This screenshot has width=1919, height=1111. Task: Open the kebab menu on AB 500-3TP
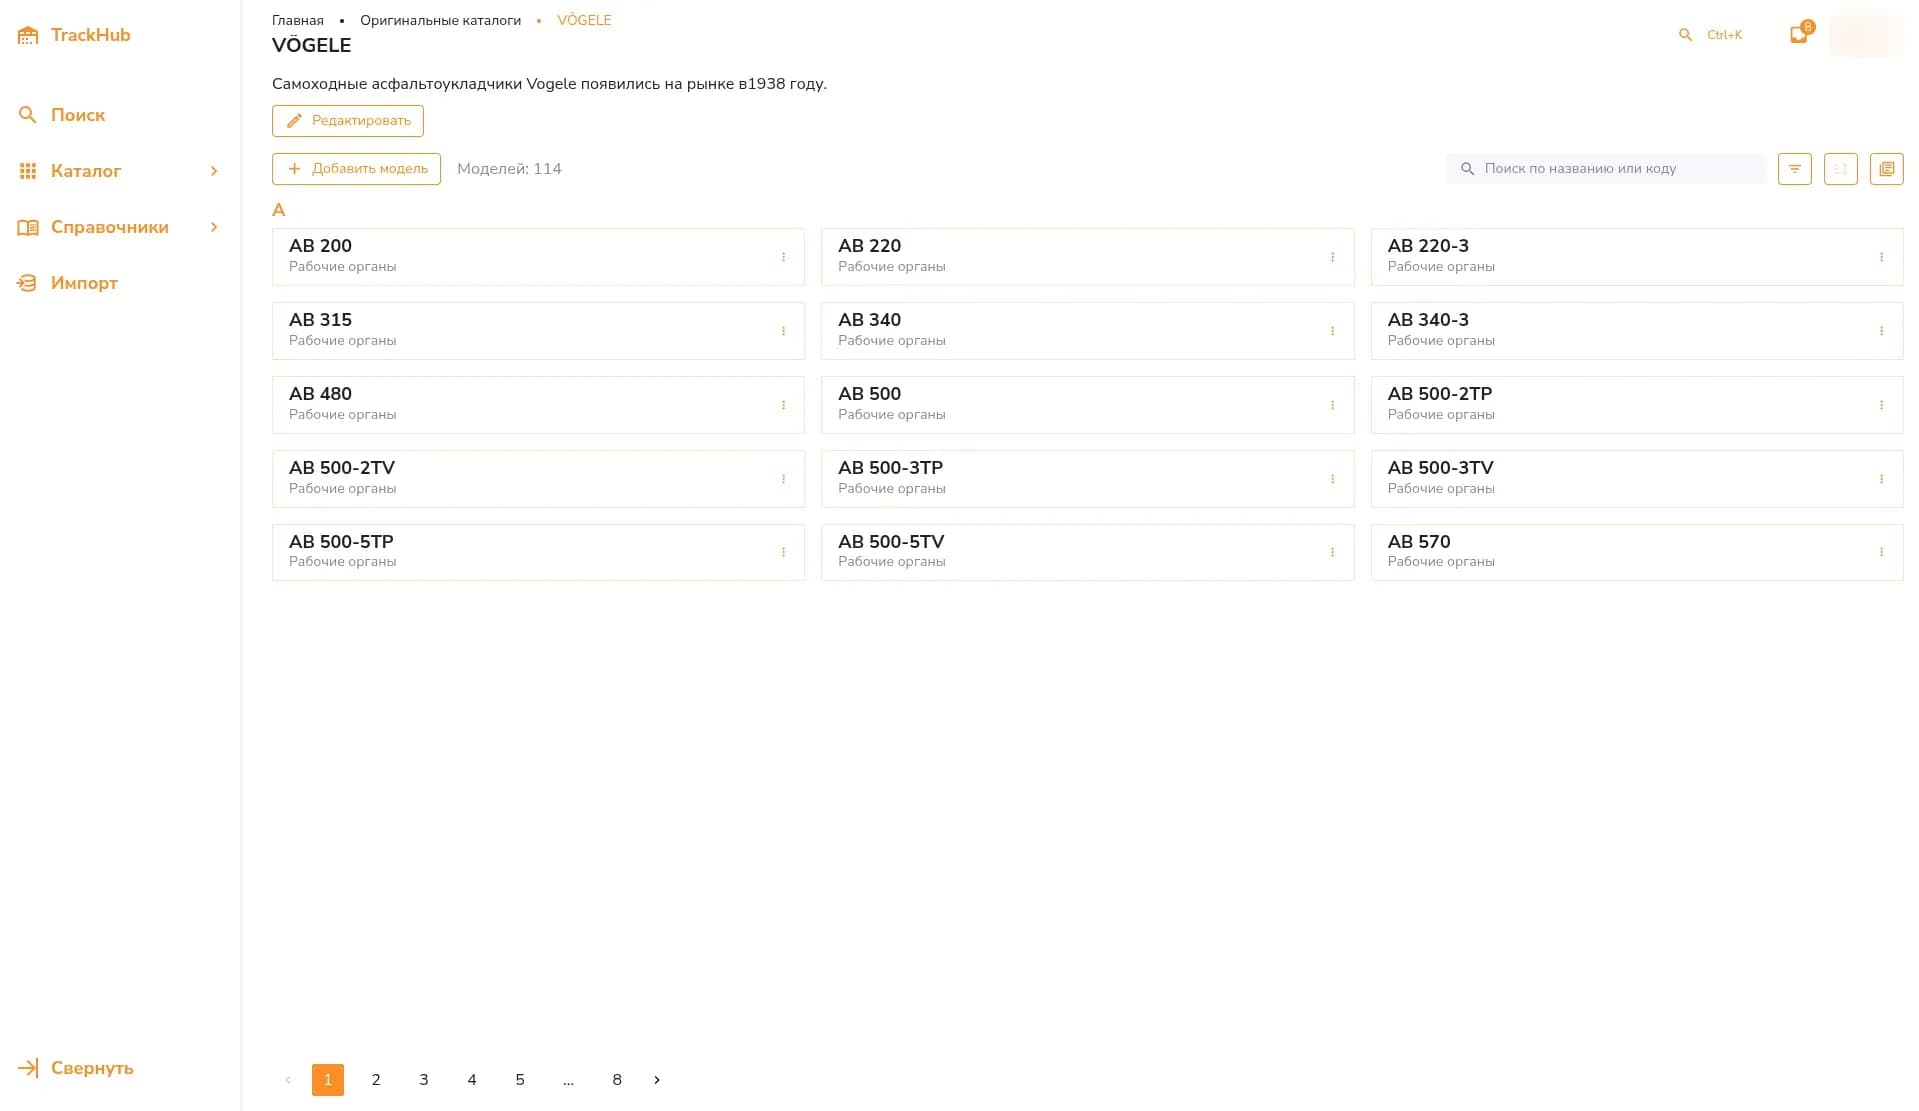[x=1332, y=479]
